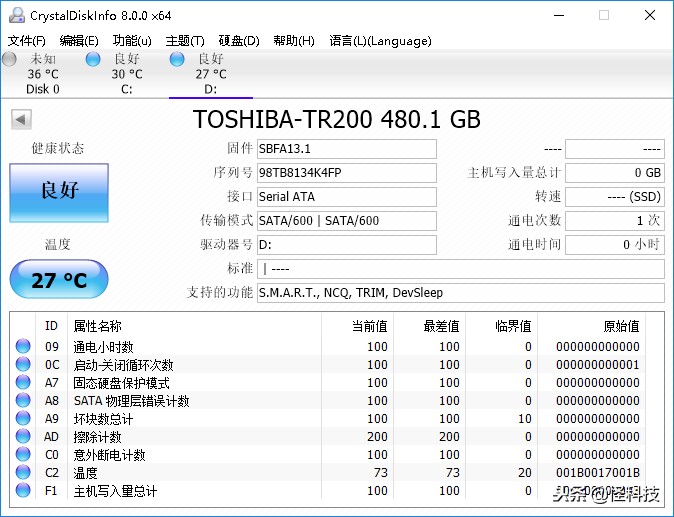
Task: Select the 坏块数总计 attribute row
Action: click(328, 419)
